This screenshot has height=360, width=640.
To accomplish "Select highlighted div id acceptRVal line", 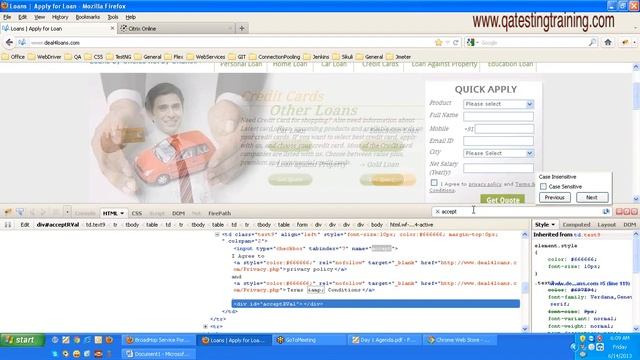I will pyautogui.click(x=376, y=304).
